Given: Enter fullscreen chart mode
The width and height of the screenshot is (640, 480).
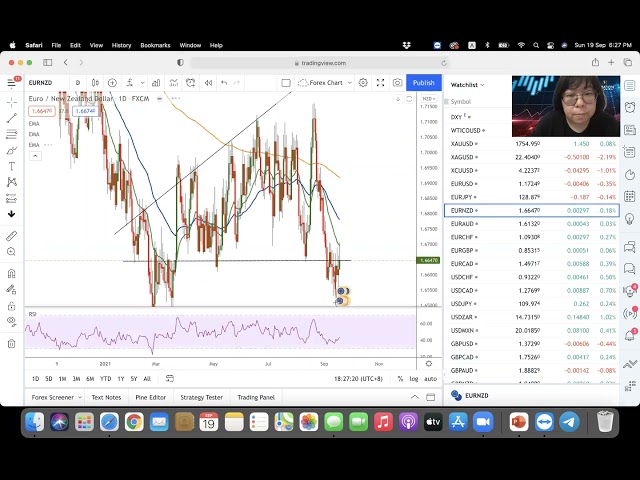Looking at the screenshot, I should click(380, 83).
